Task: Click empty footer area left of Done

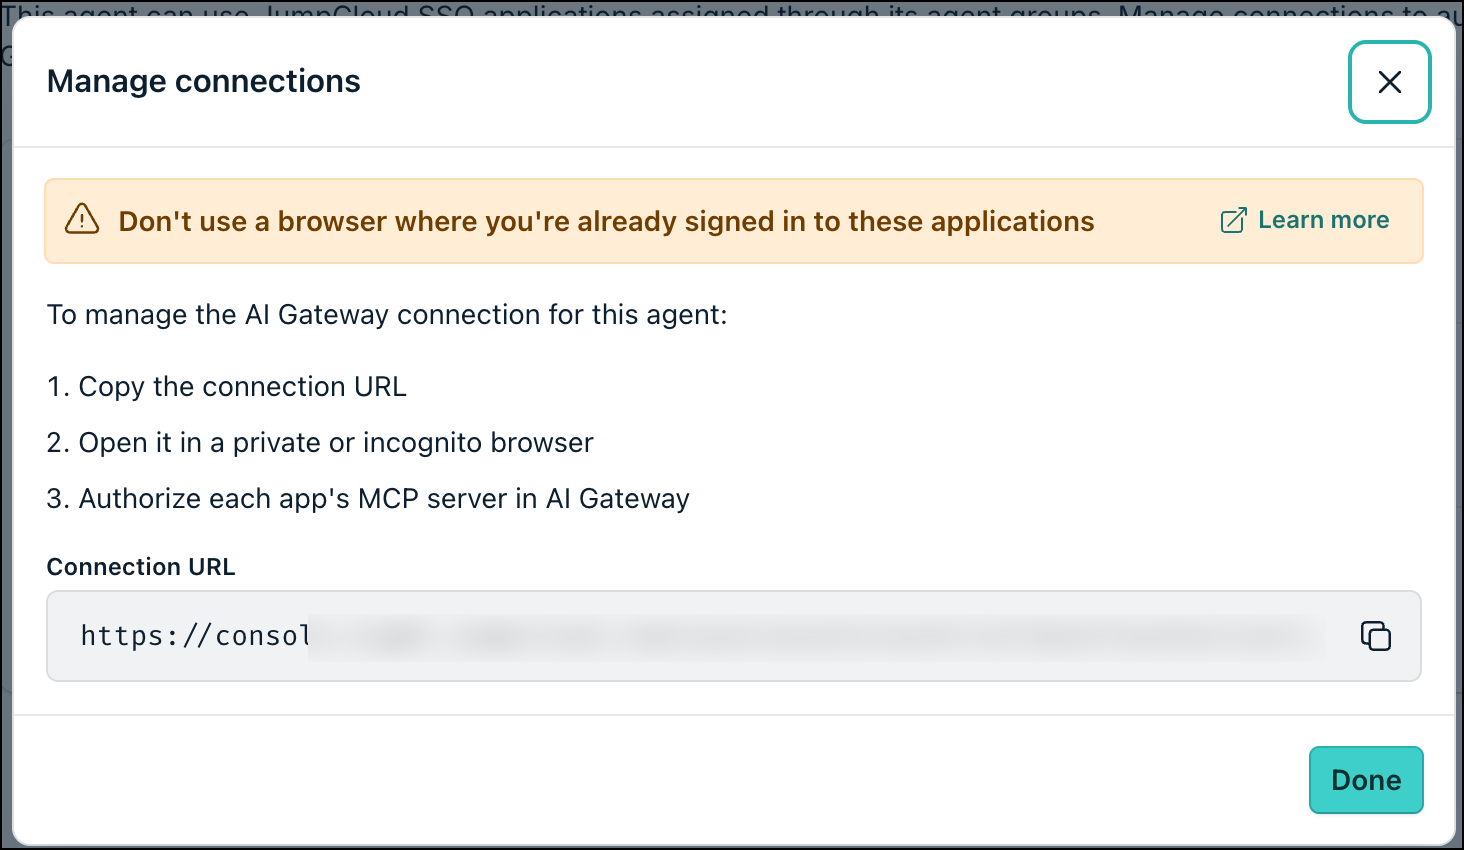Action: point(660,780)
